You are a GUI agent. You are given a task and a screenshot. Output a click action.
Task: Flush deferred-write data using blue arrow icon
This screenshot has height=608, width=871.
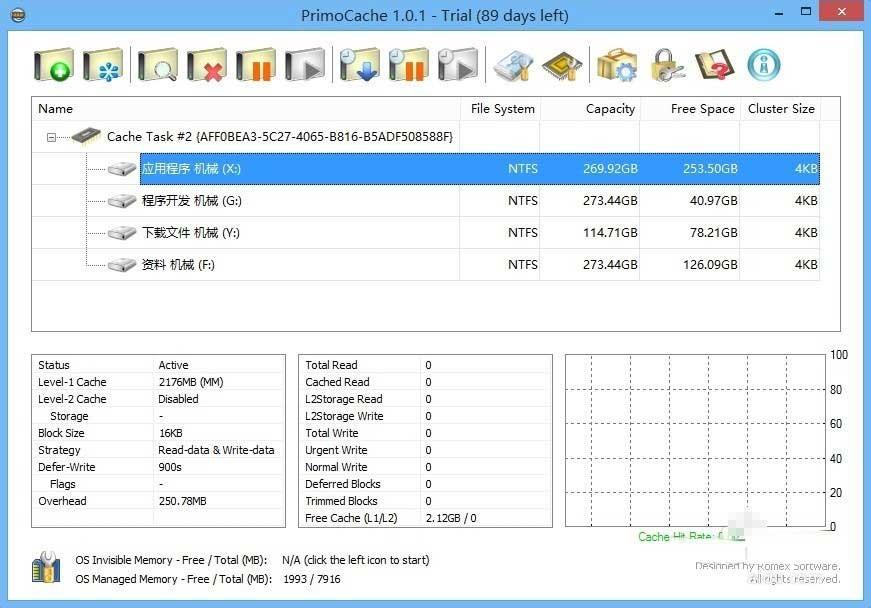(358, 63)
